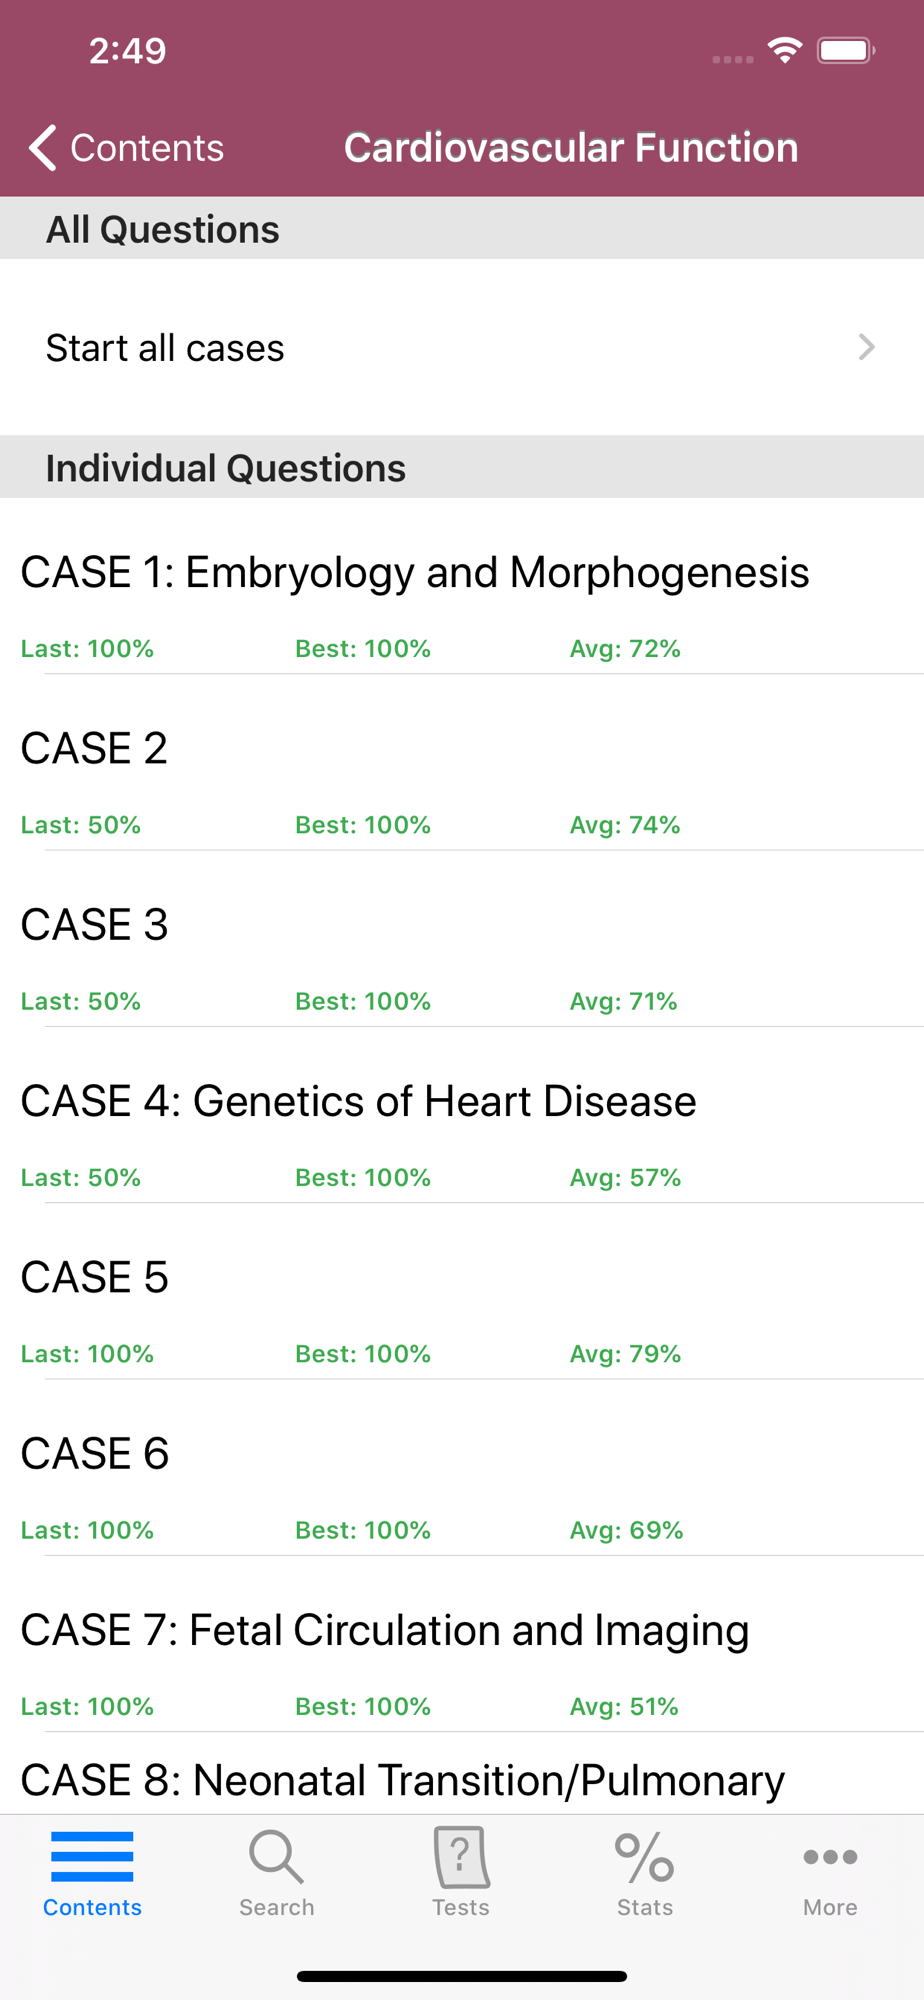
Task: Tap the Start all cases chevron
Action: click(866, 347)
